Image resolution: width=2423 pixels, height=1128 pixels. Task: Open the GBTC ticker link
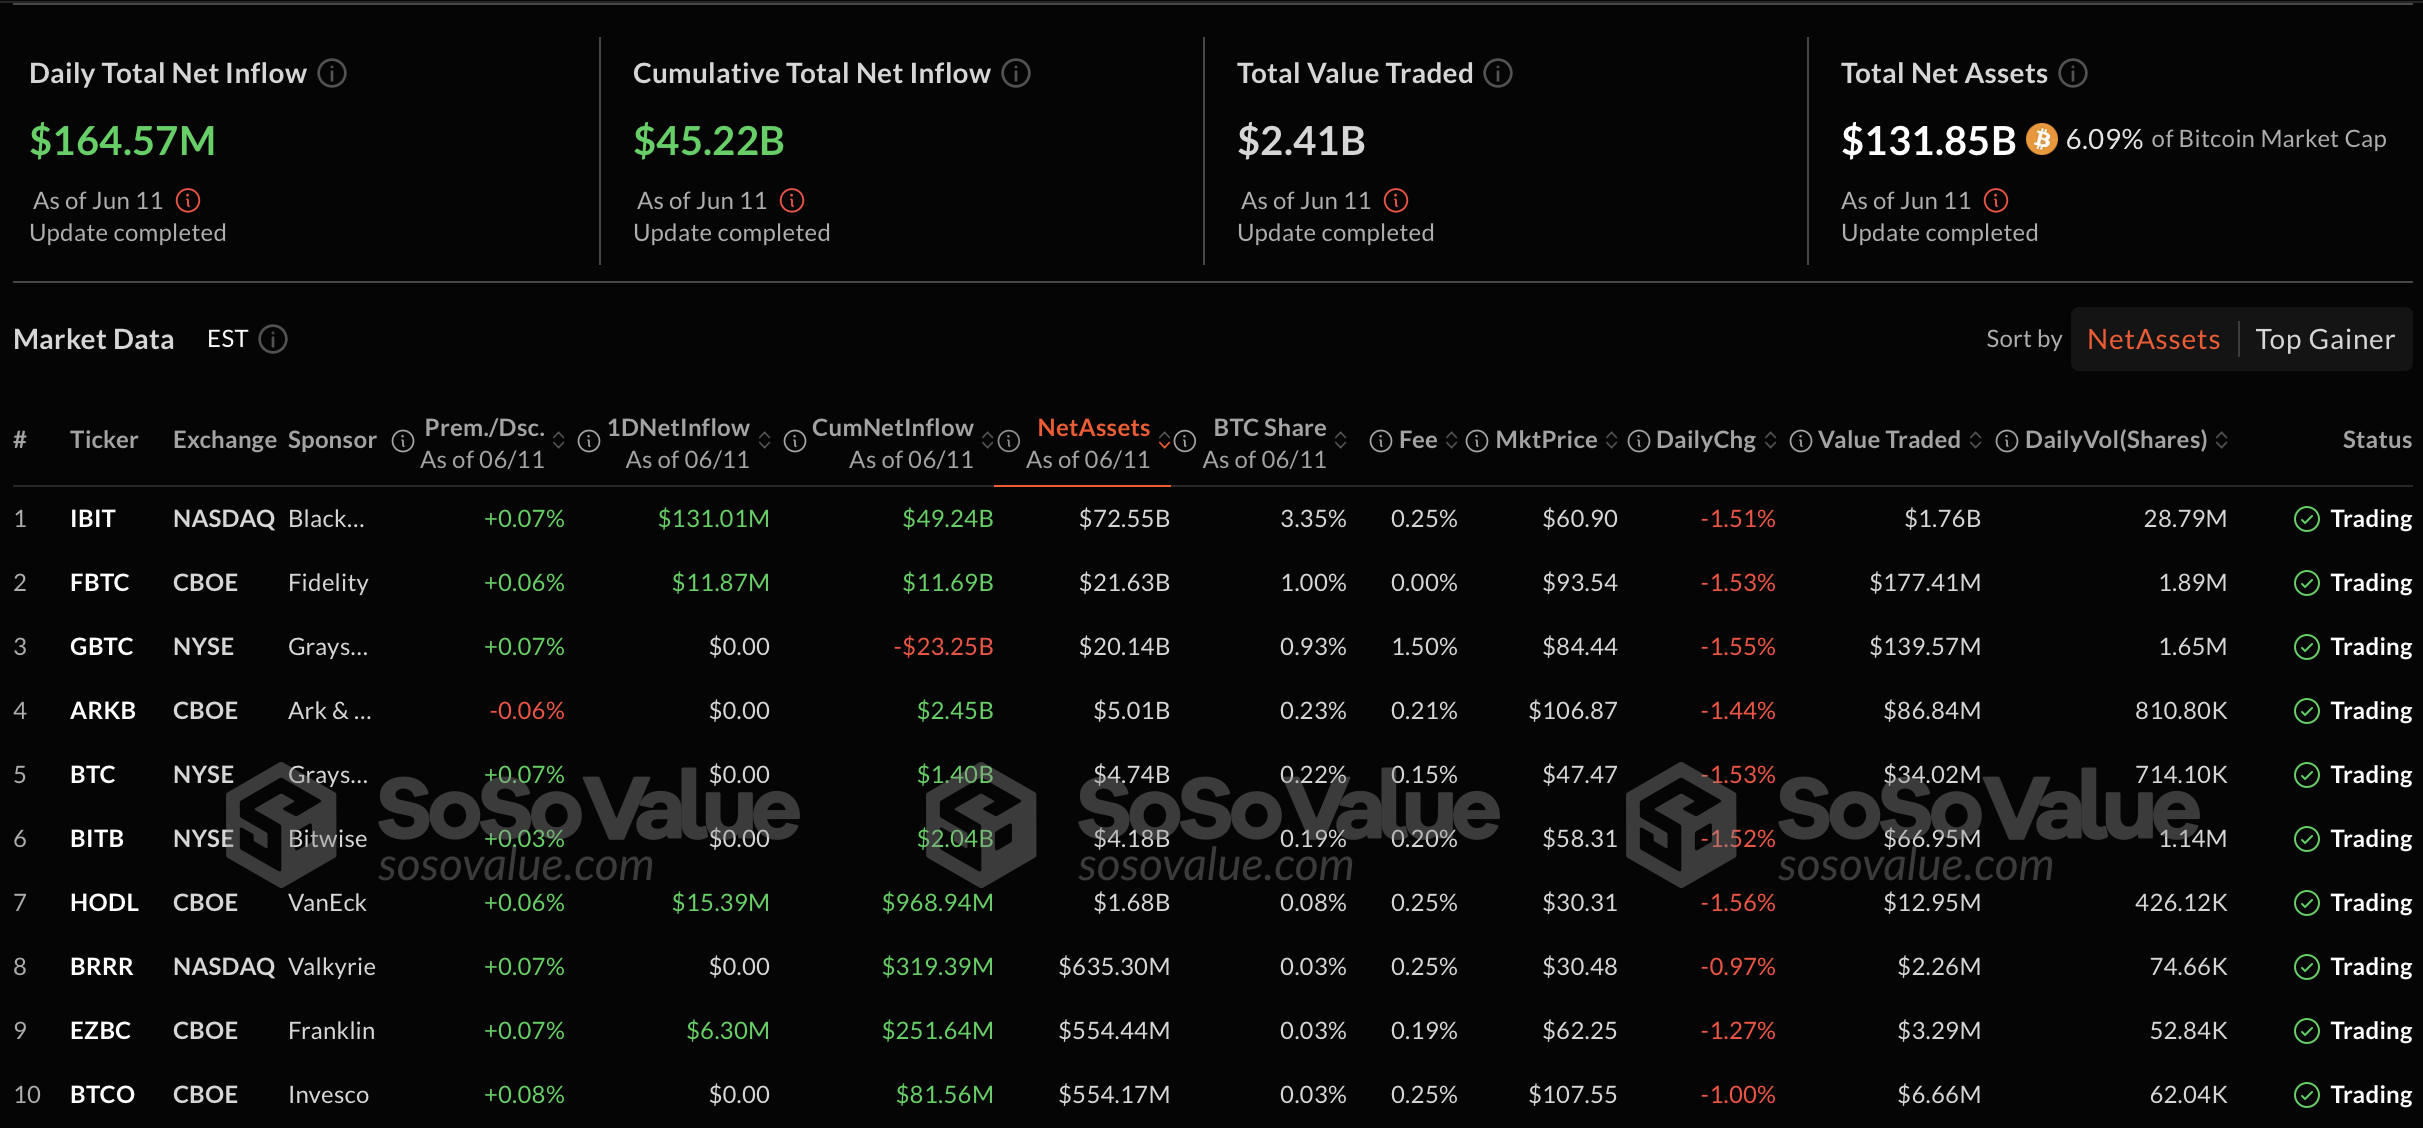tap(101, 646)
